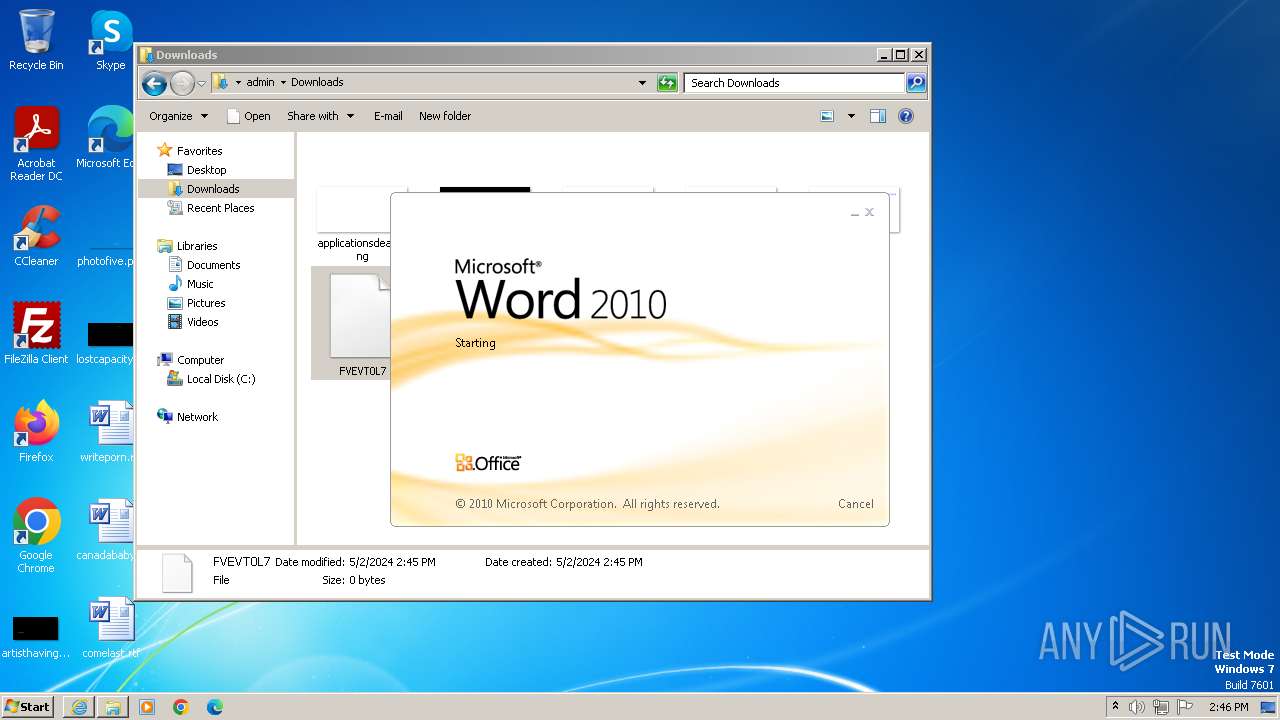This screenshot has height=720, width=1280.
Task: Launch Acrobat Reader DC from desktop
Action: [x=36, y=144]
